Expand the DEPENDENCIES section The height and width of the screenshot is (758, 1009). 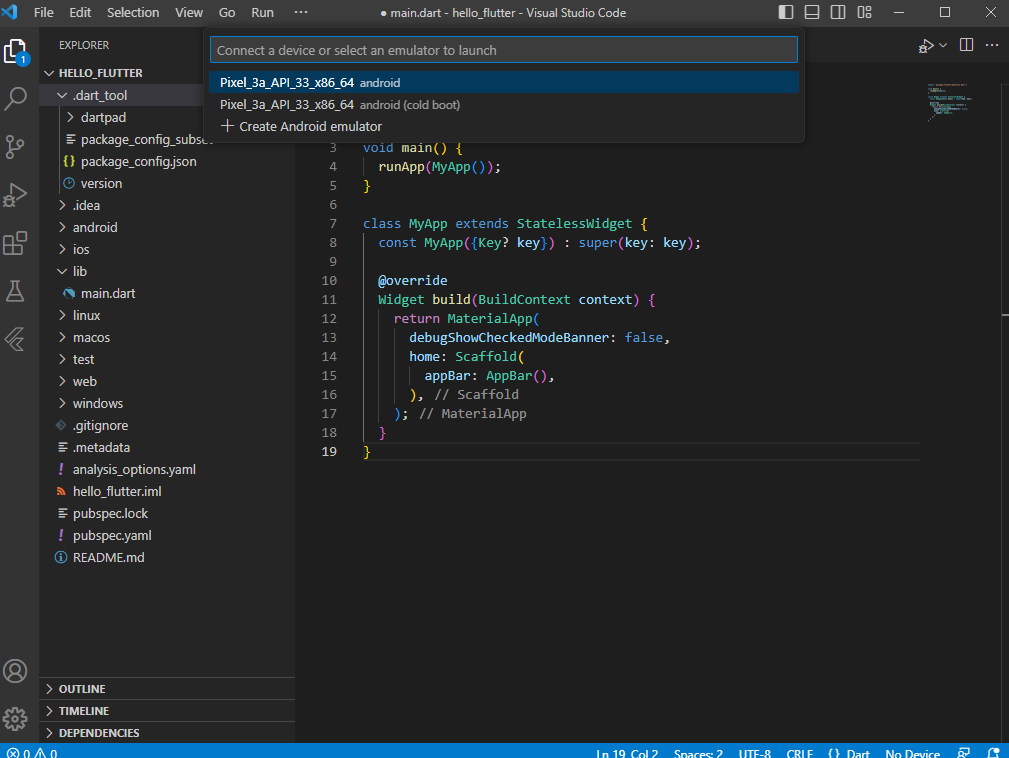tap(167, 732)
